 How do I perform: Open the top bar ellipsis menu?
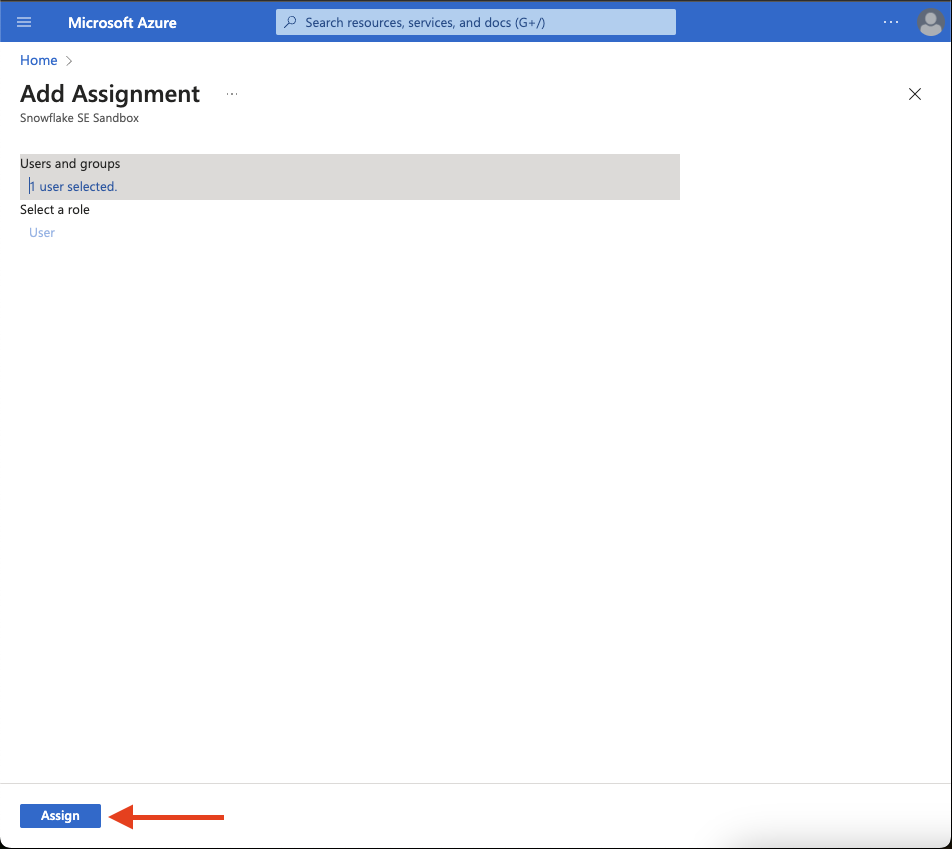pos(891,22)
